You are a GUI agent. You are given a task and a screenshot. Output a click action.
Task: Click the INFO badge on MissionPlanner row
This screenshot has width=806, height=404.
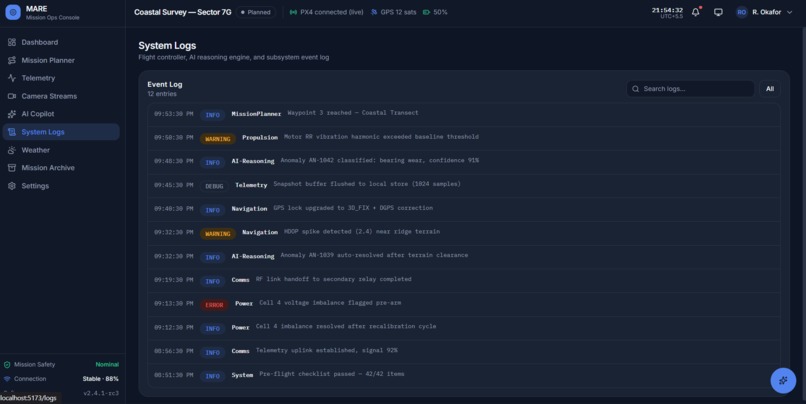[212, 115]
